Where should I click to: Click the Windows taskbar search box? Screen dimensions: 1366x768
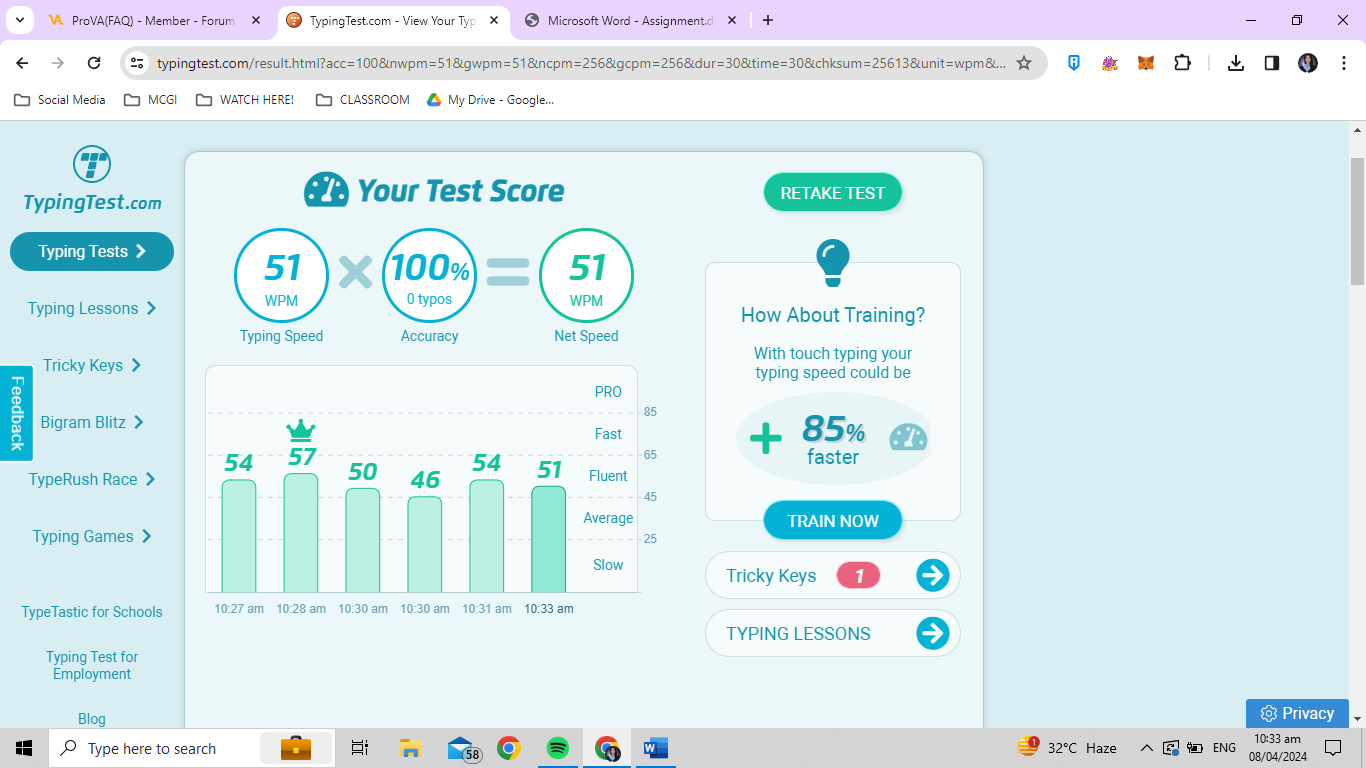(190, 748)
